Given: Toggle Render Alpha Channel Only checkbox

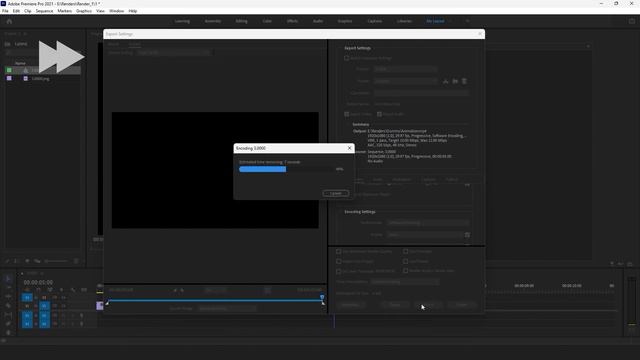Looking at the screenshot, I should coord(406,271).
